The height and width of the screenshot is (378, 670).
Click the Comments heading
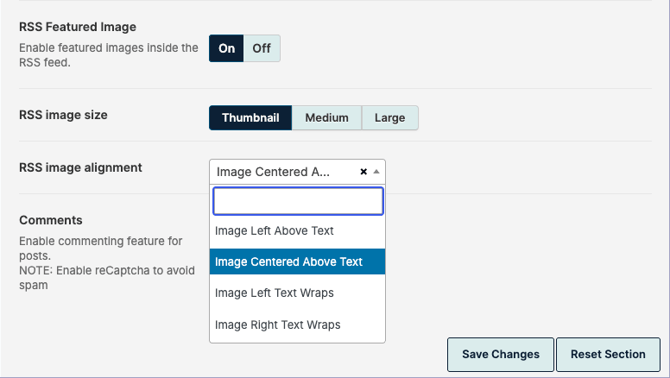click(x=51, y=220)
